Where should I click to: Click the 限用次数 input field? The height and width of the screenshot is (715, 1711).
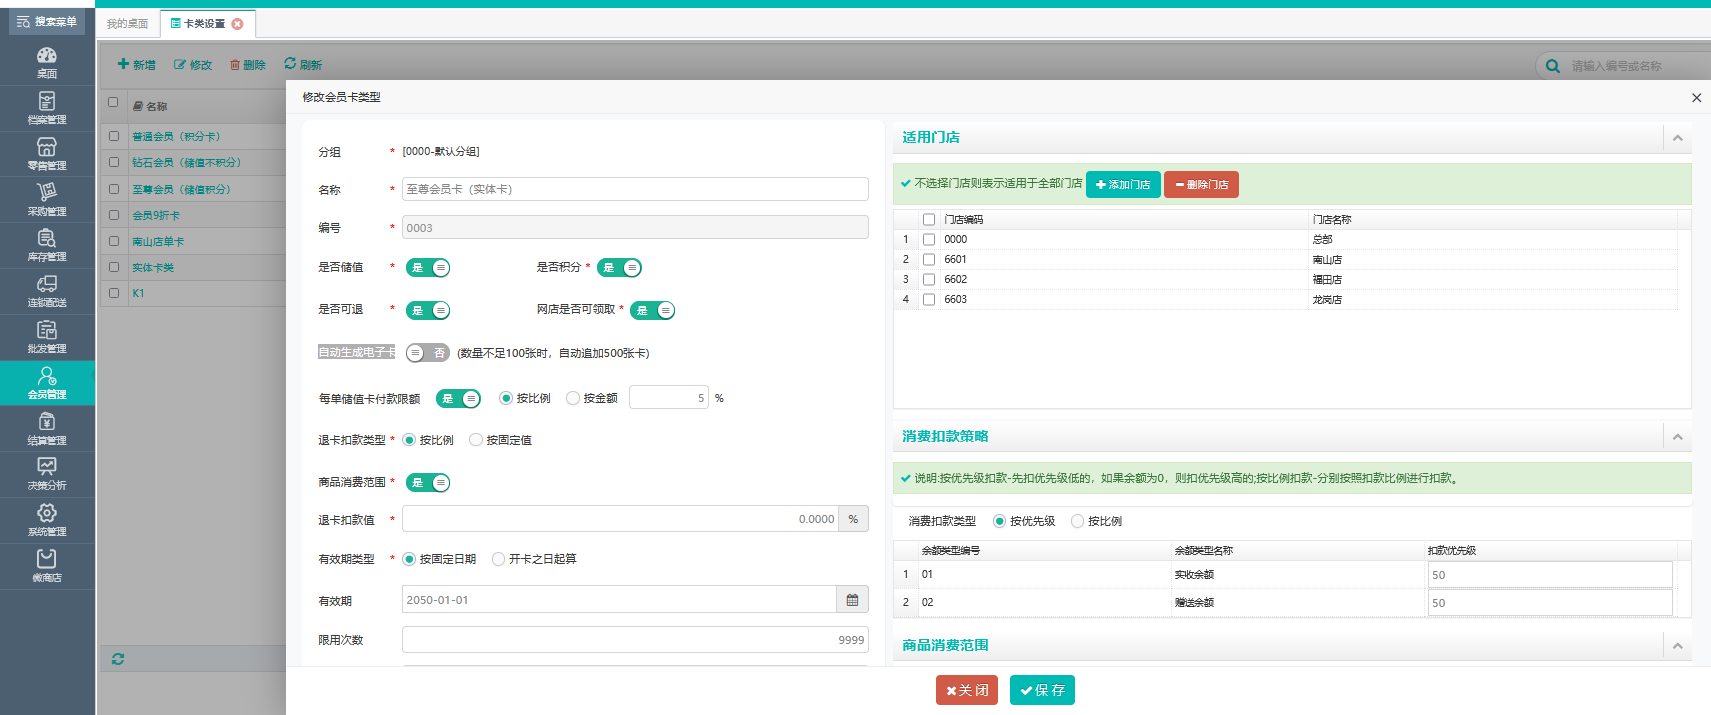point(635,640)
